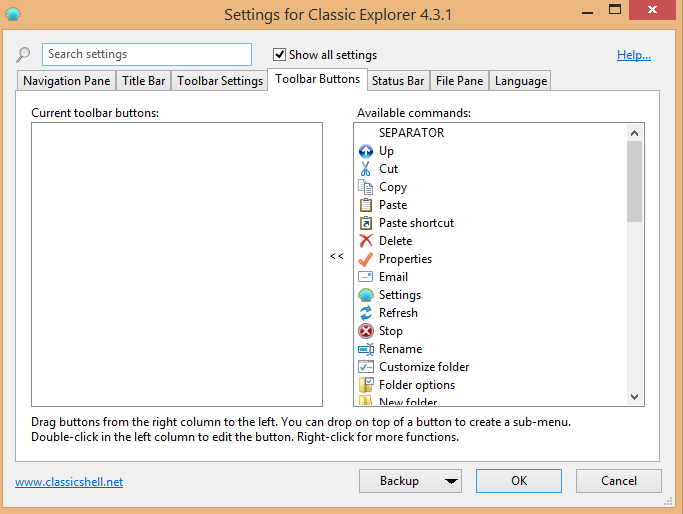Close the Settings window
The width and height of the screenshot is (683, 514).
652,10
